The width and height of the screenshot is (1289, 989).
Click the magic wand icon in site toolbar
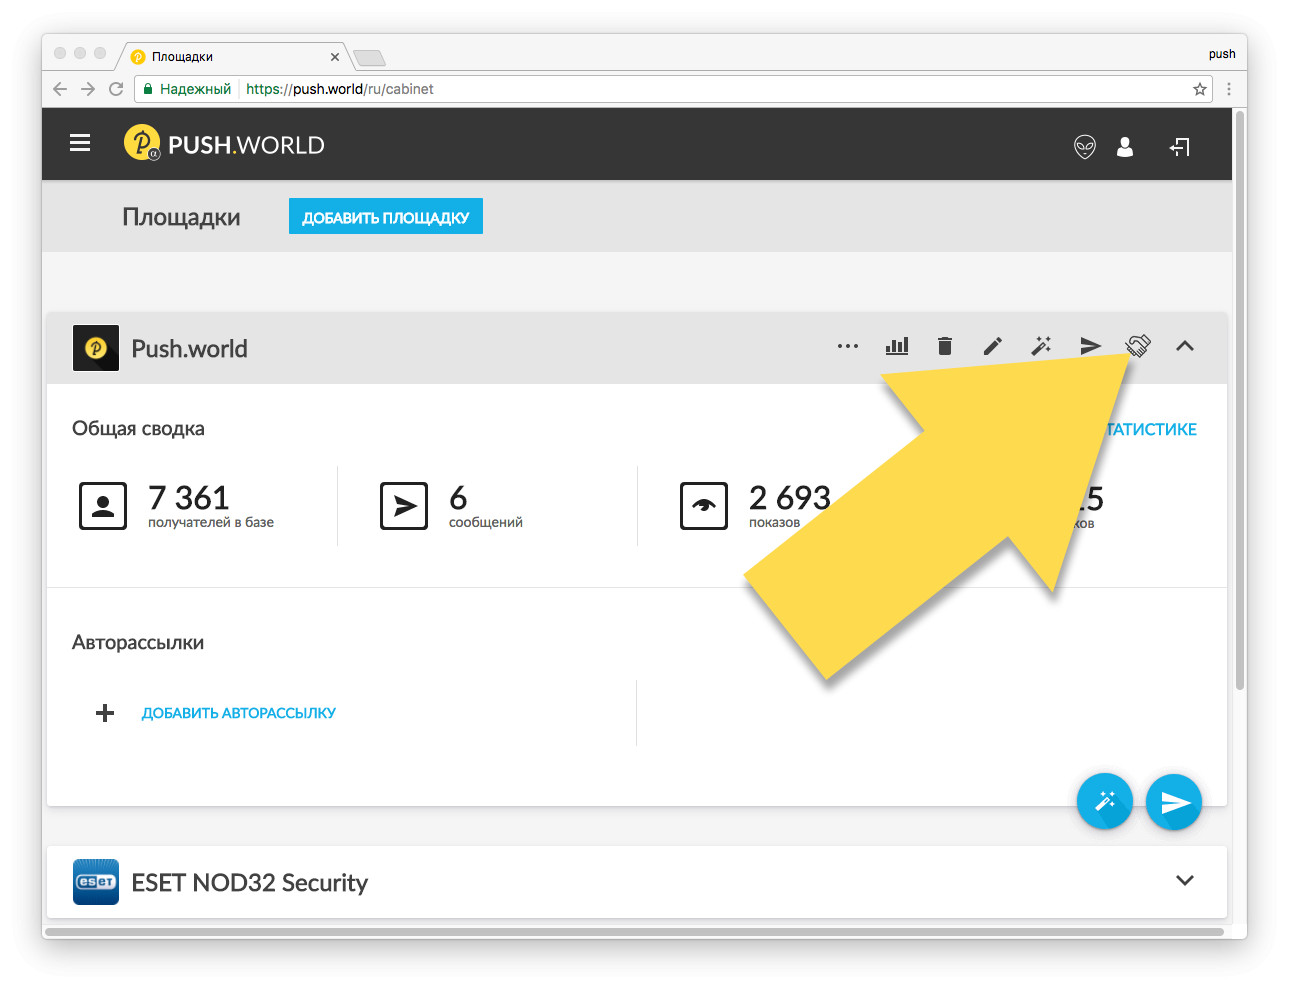[x=1041, y=346]
